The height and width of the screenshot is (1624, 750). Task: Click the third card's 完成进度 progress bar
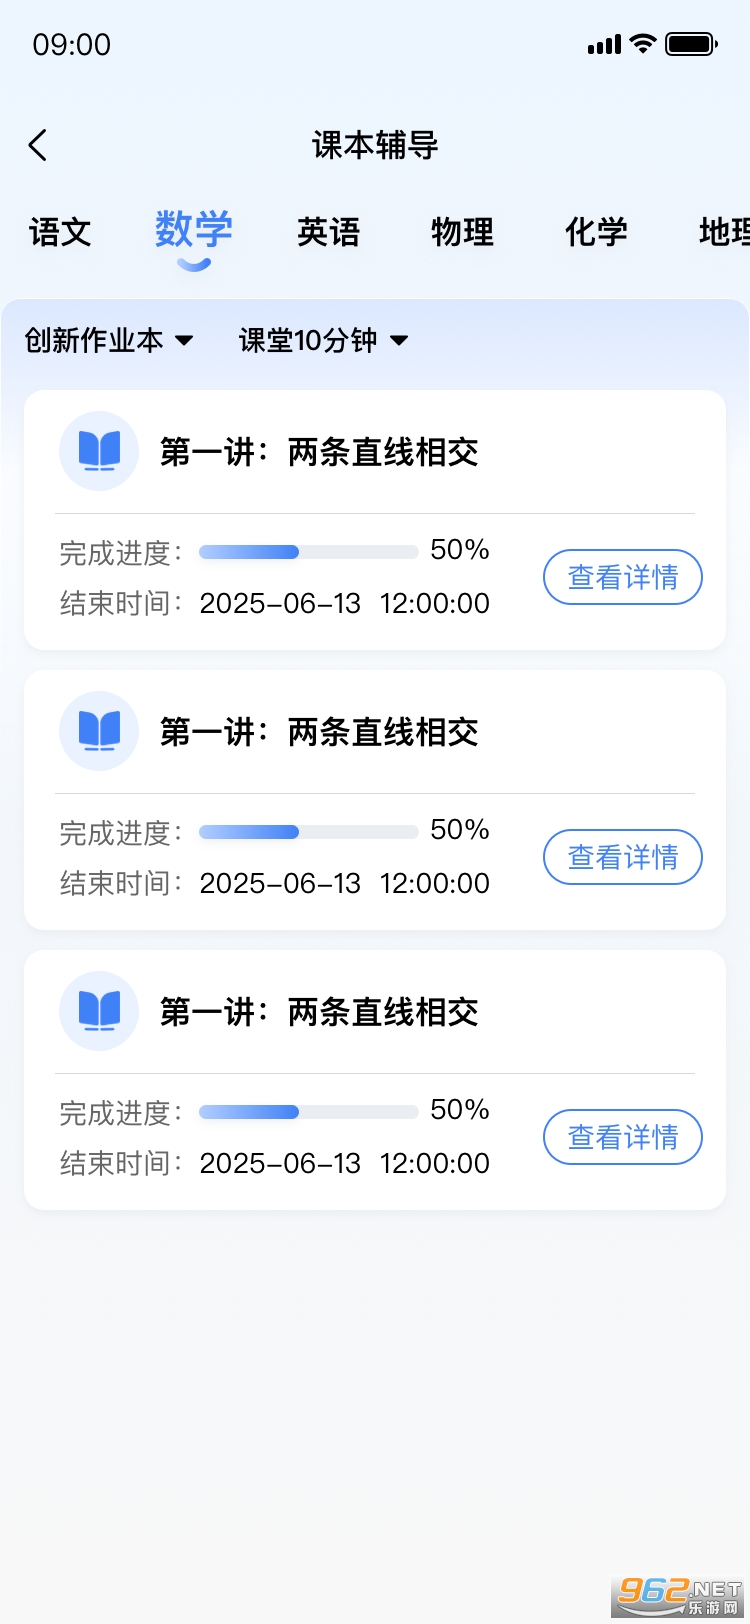tap(308, 1112)
